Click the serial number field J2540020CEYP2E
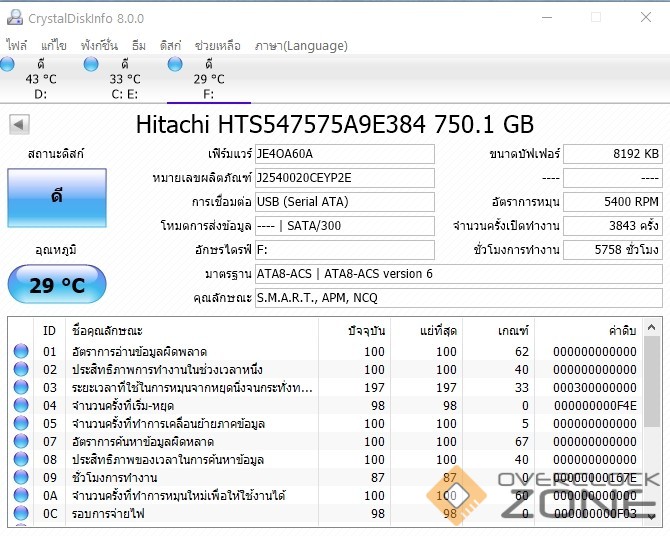The image size is (670, 536). coord(345,178)
